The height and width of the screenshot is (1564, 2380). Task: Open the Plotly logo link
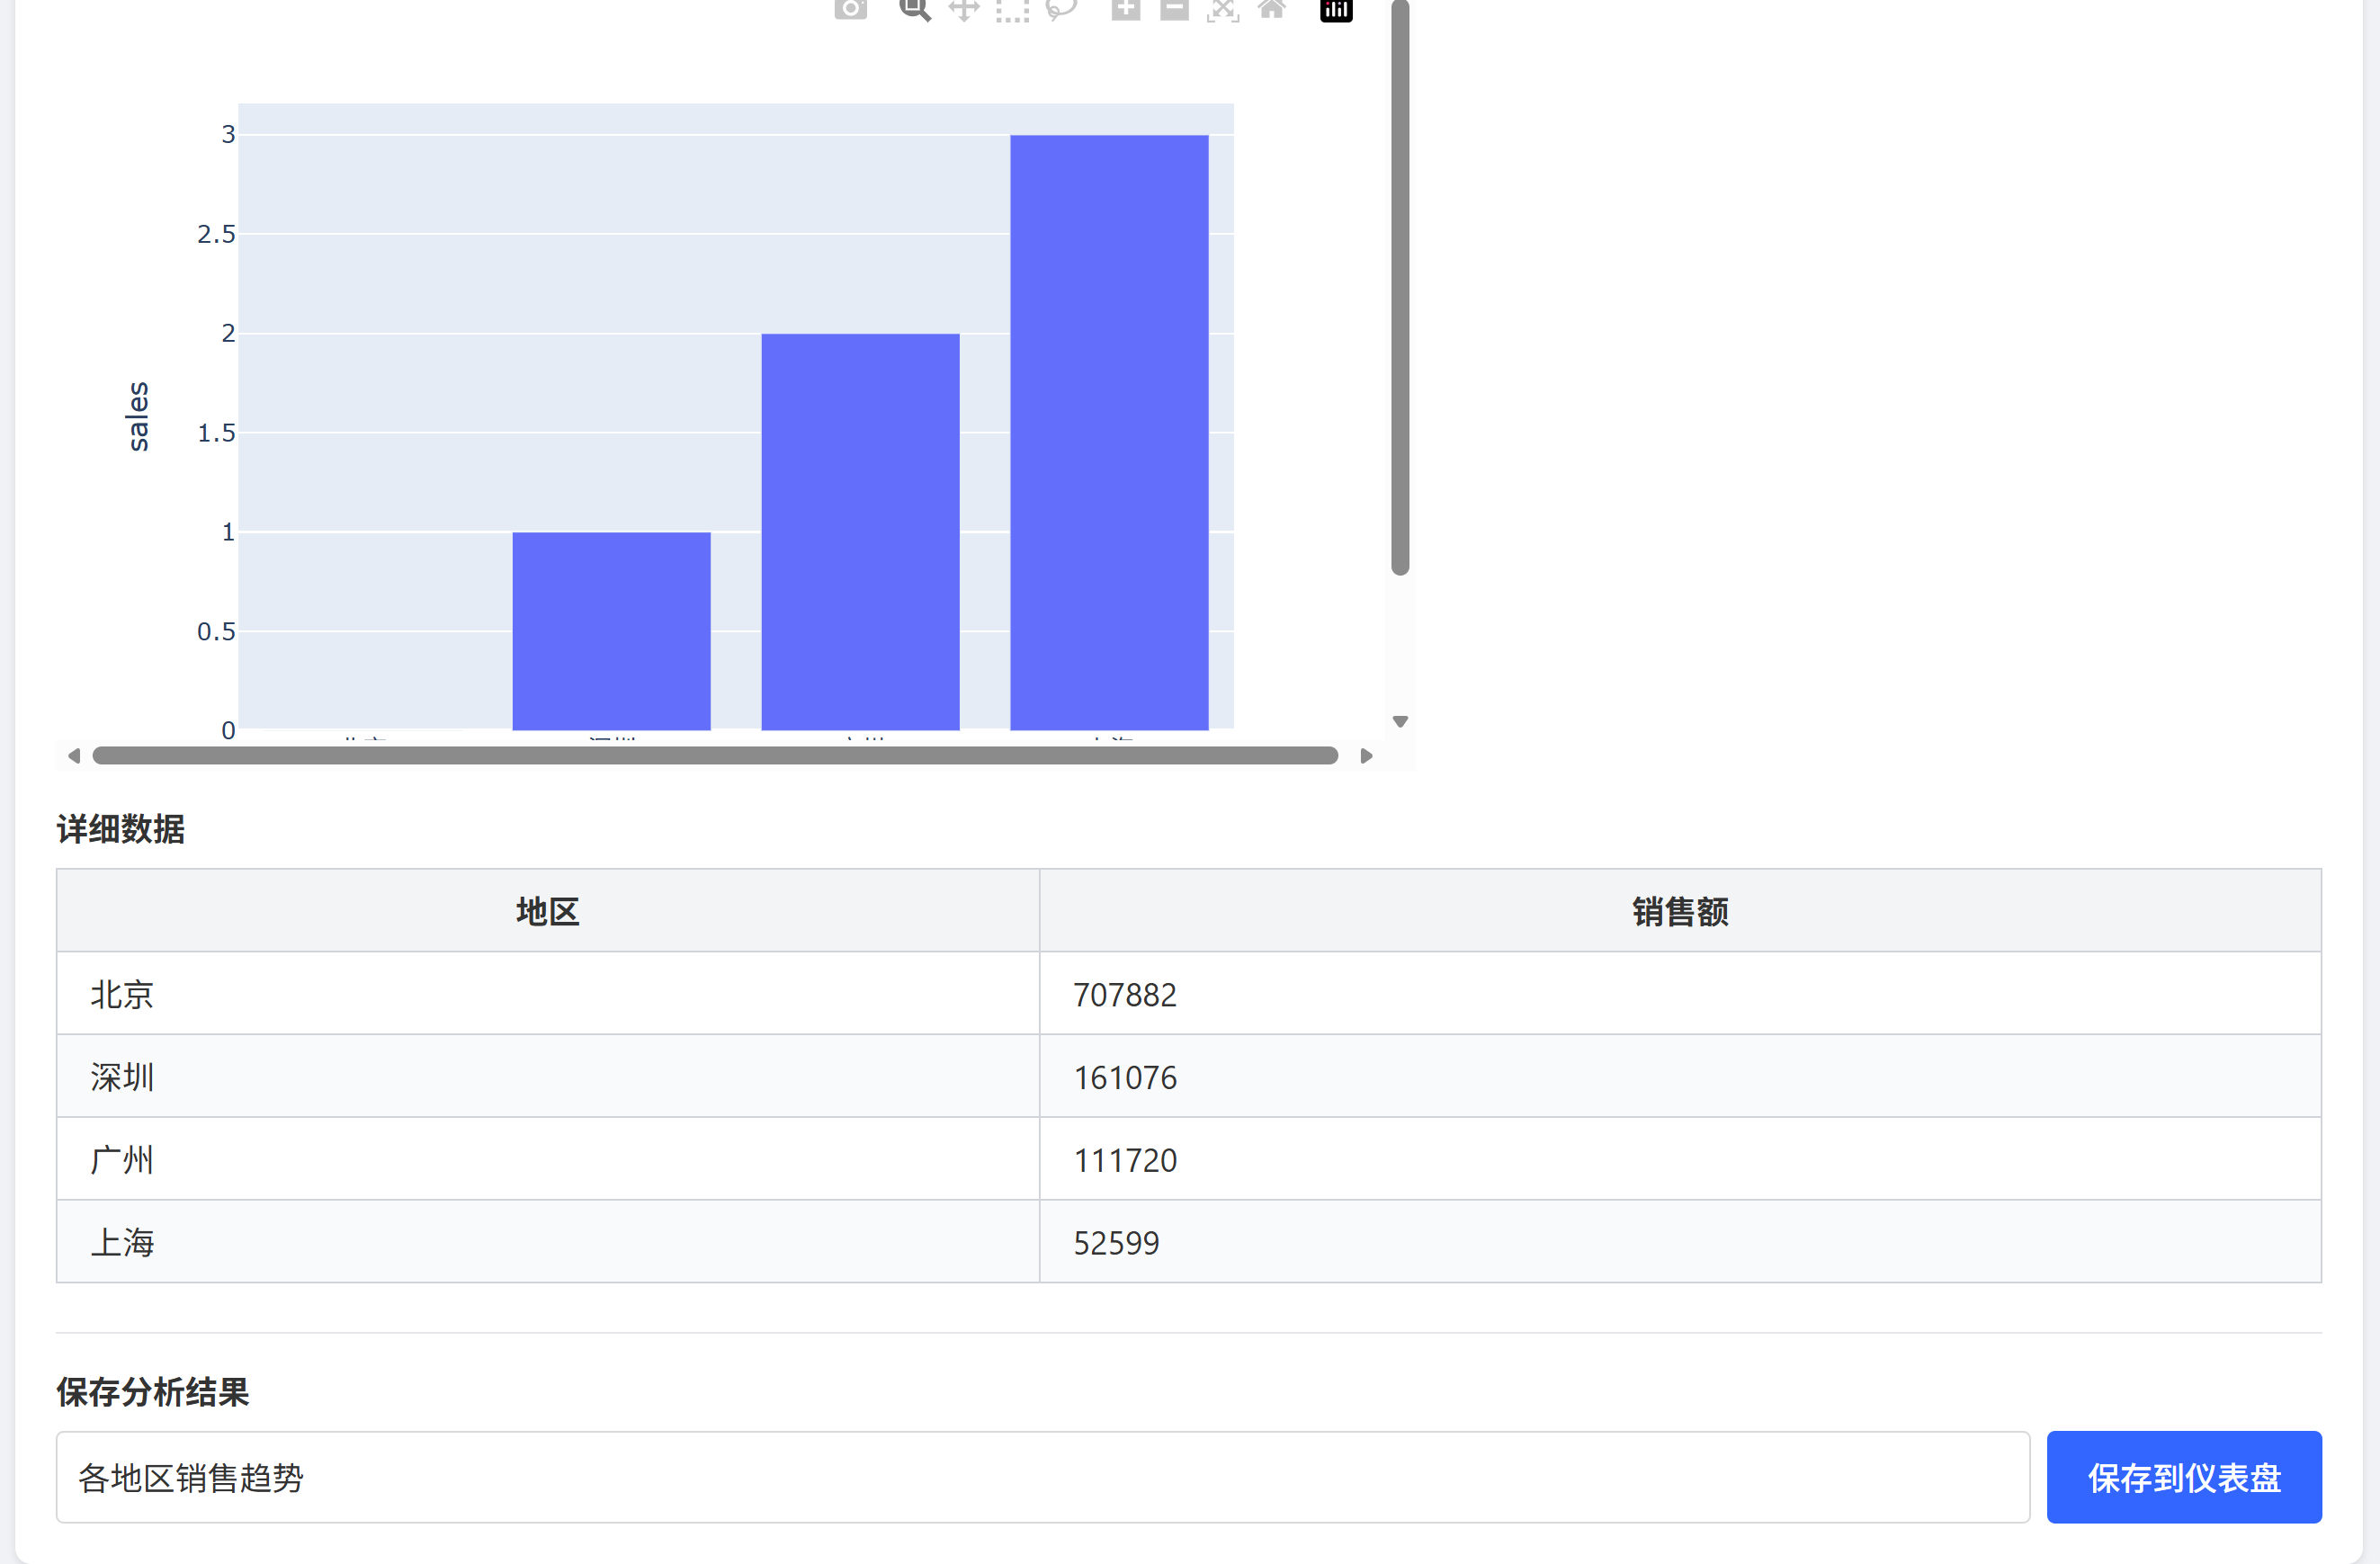pyautogui.click(x=1336, y=10)
